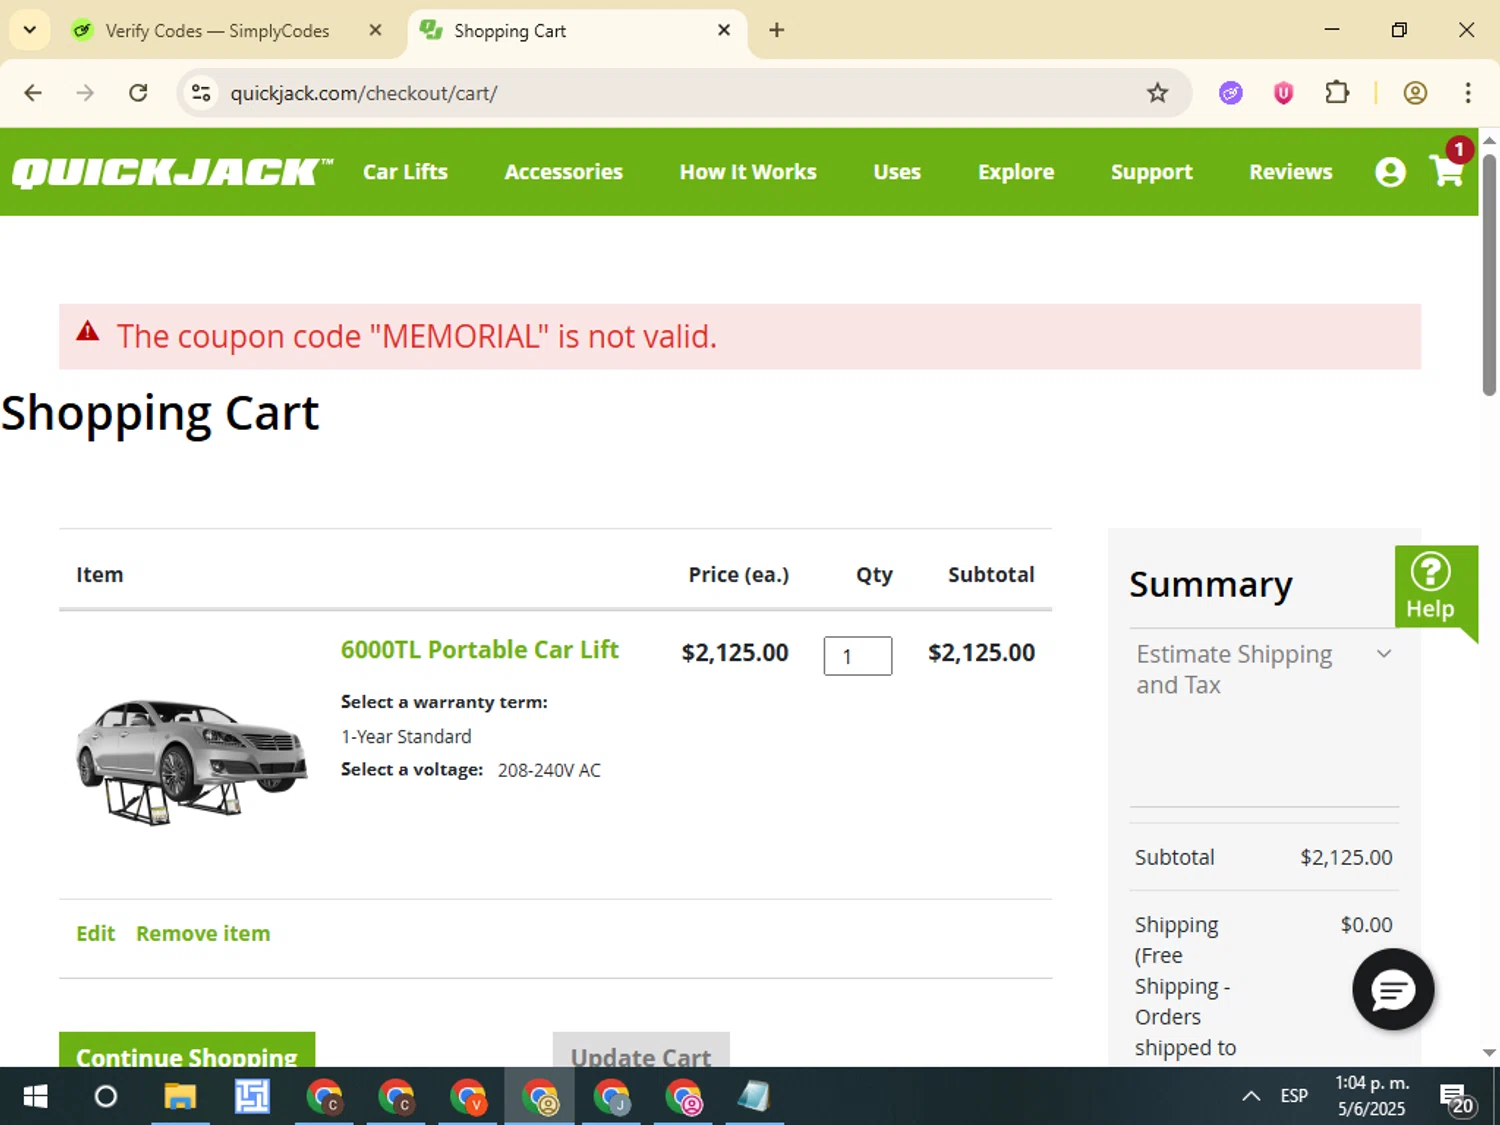Image resolution: width=1500 pixels, height=1125 pixels.
Task: Click the Update Cart button
Action: coord(641,1050)
